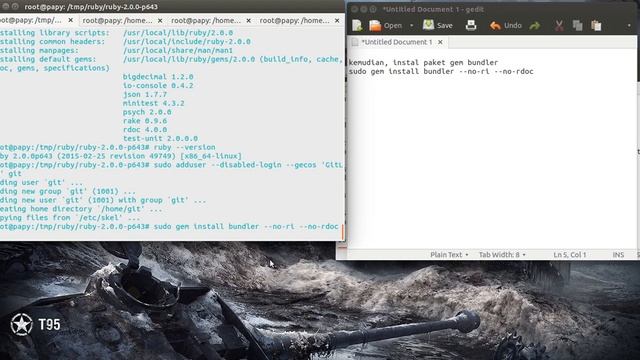Cut selection with the scissors icon
This screenshot has width=640, height=360.
coord(559,26)
